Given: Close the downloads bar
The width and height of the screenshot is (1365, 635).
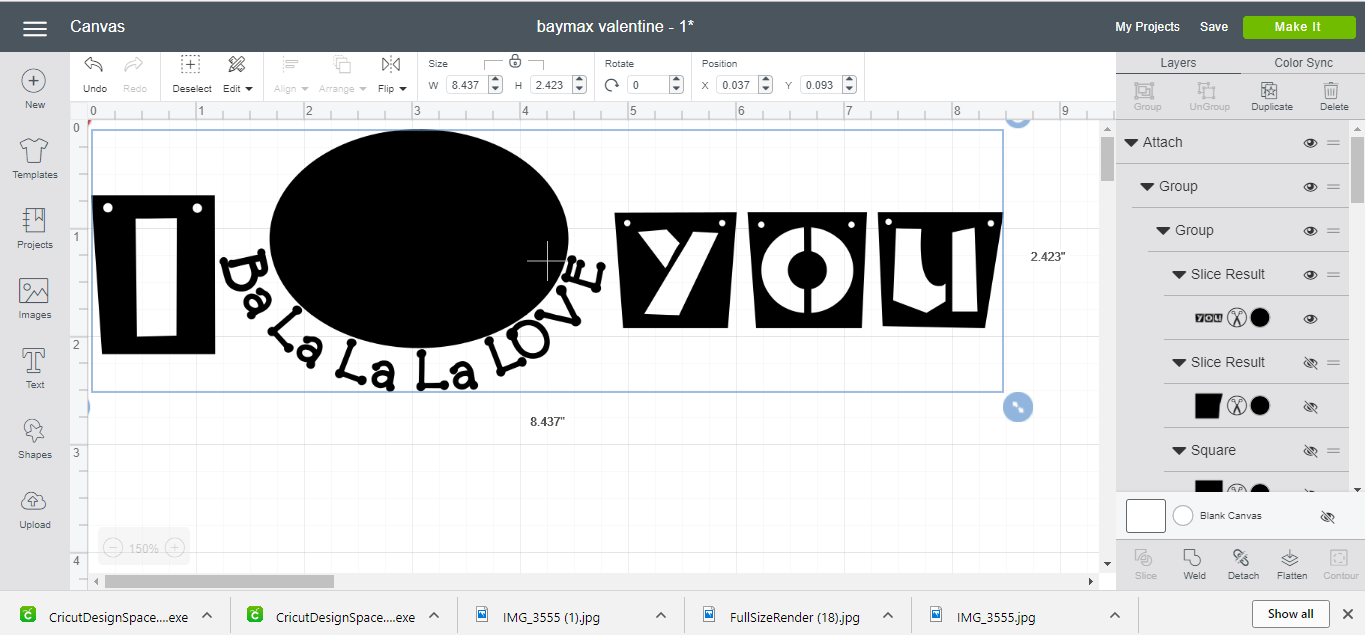Looking at the screenshot, I should [1347, 614].
